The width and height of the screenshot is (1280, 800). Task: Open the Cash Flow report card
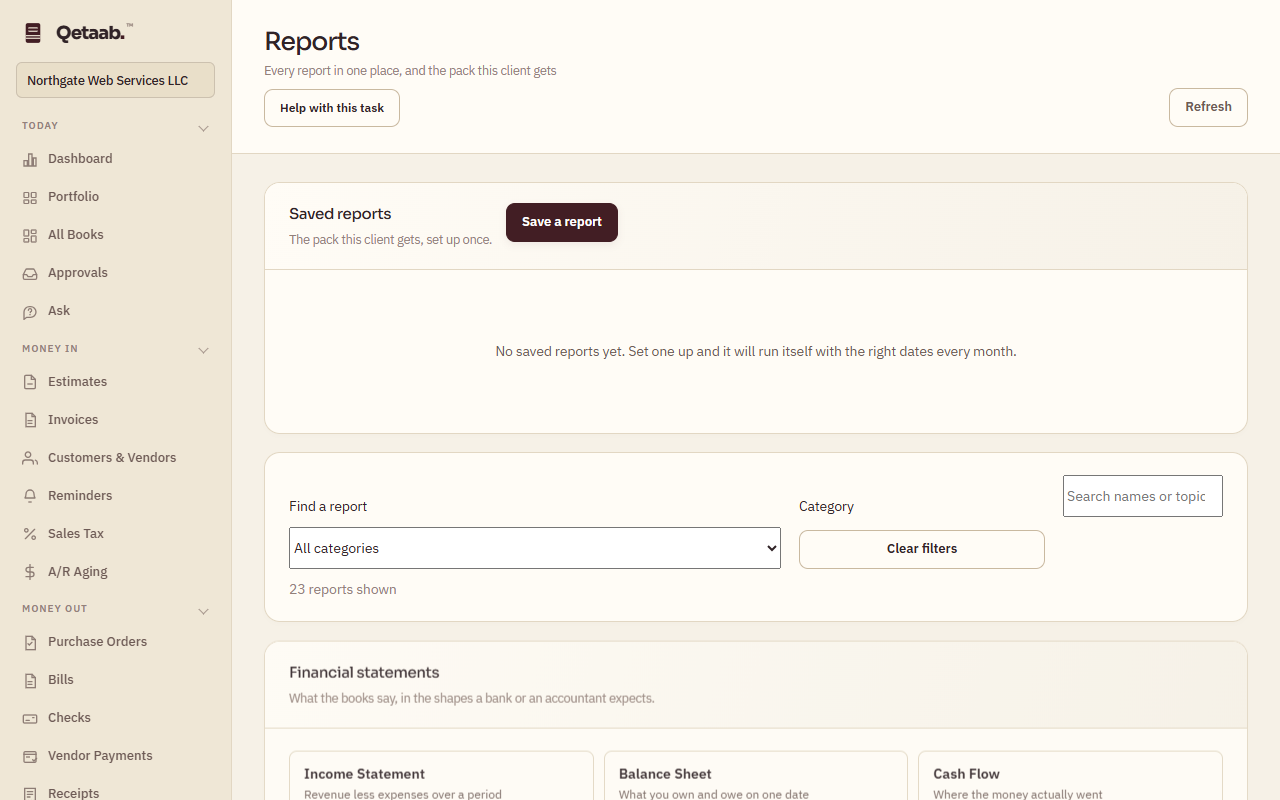point(1070,776)
